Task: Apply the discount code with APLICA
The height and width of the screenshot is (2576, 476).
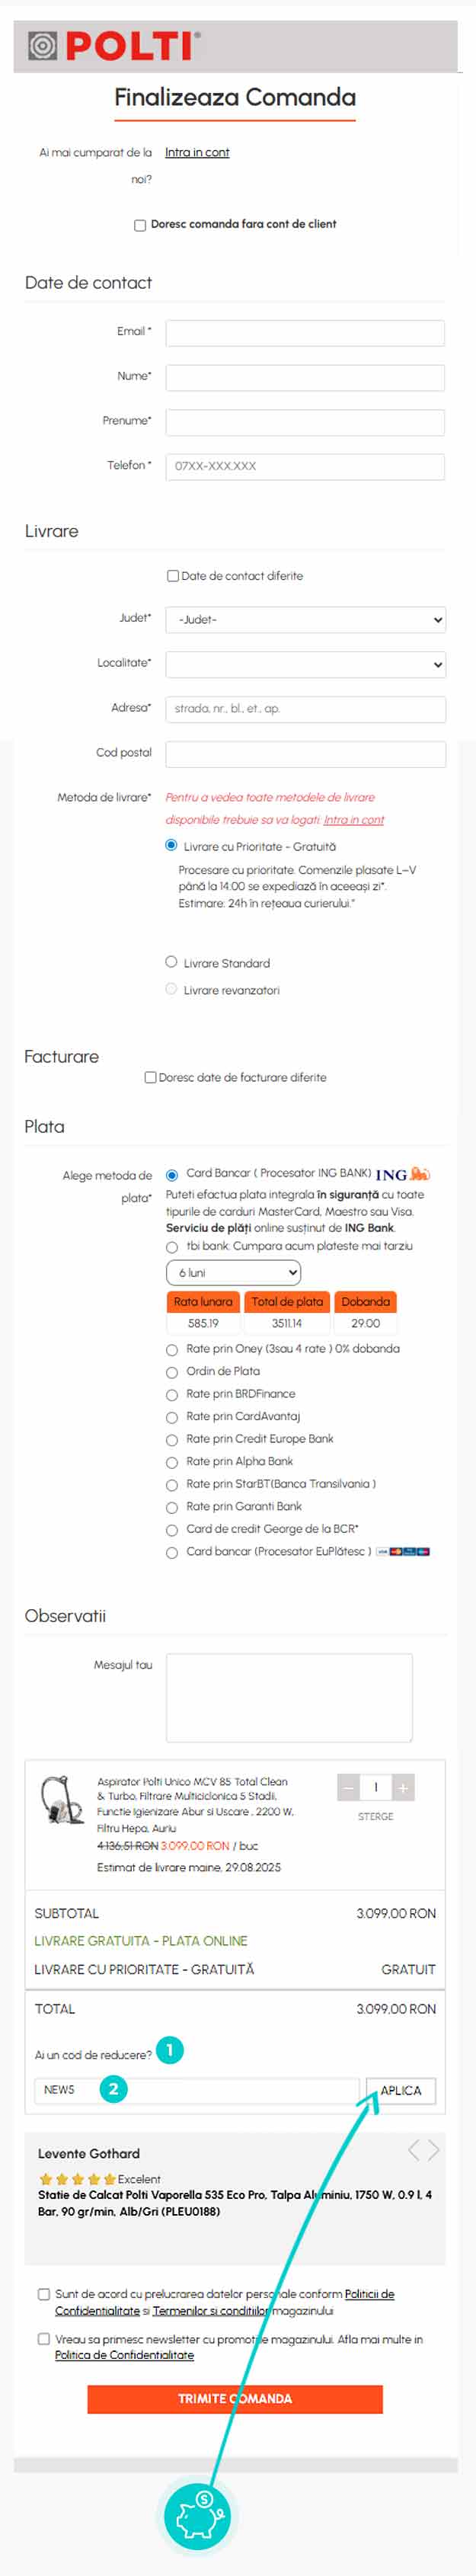Action: [400, 2090]
